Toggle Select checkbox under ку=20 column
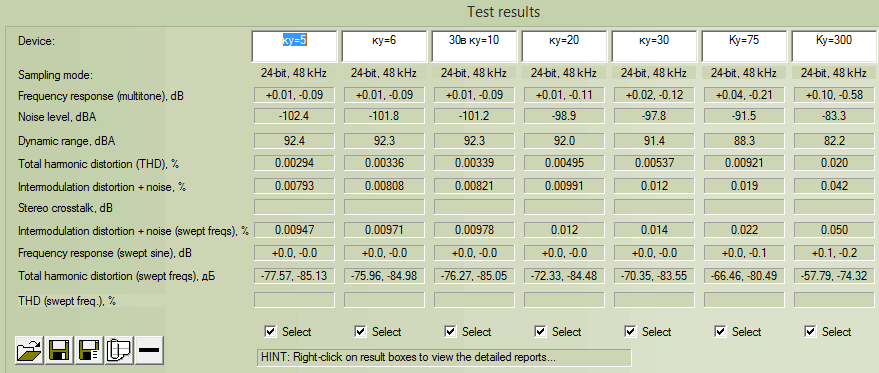Image resolution: width=879 pixels, height=373 pixels. (540, 331)
